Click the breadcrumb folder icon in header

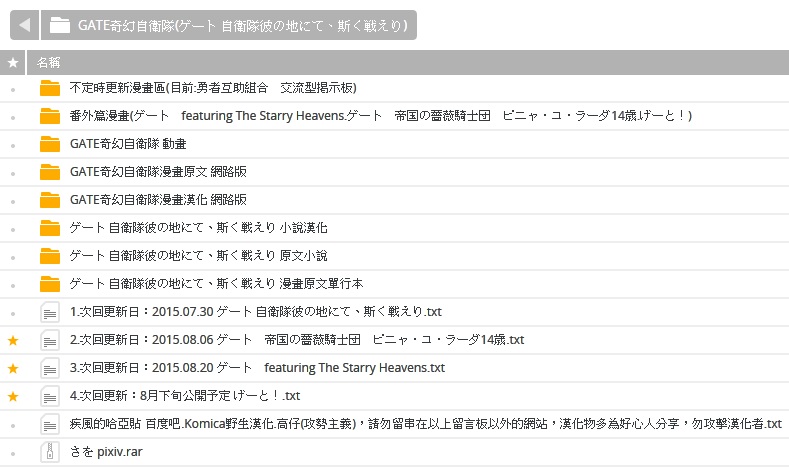[x=59, y=25]
